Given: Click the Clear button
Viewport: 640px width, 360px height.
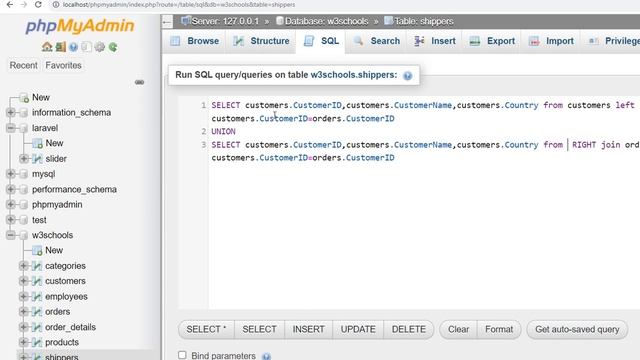Looking at the screenshot, I should click(458, 329).
